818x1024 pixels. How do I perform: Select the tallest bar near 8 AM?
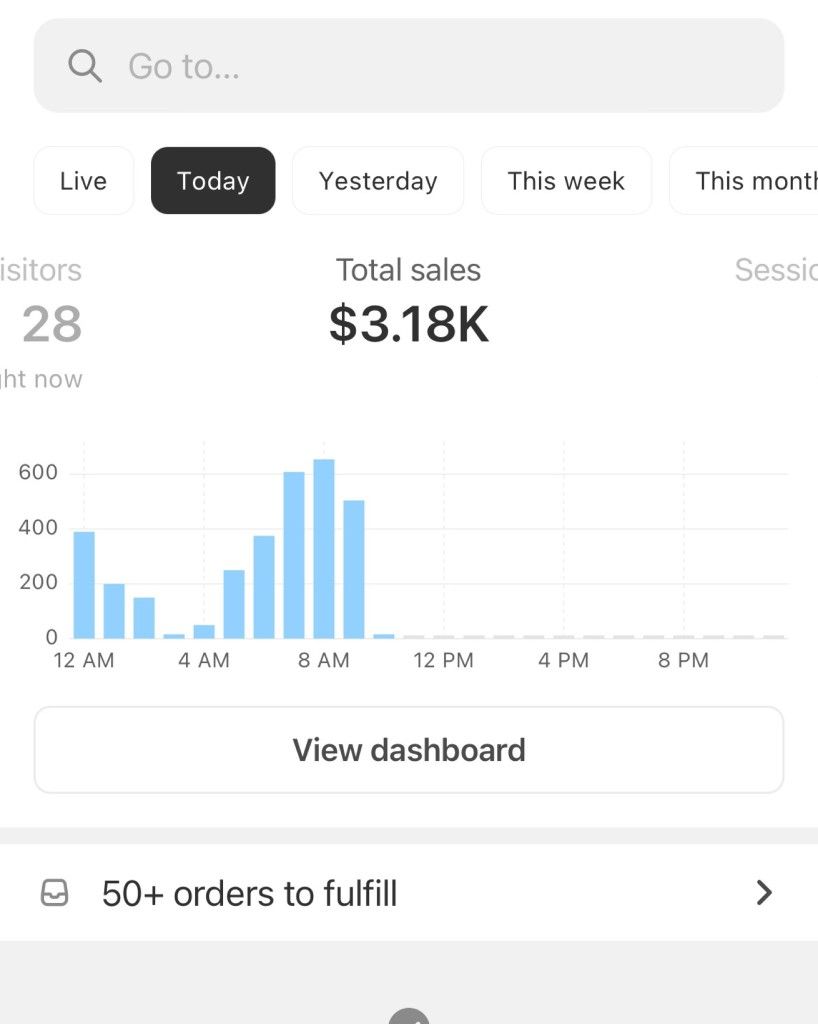point(324,545)
